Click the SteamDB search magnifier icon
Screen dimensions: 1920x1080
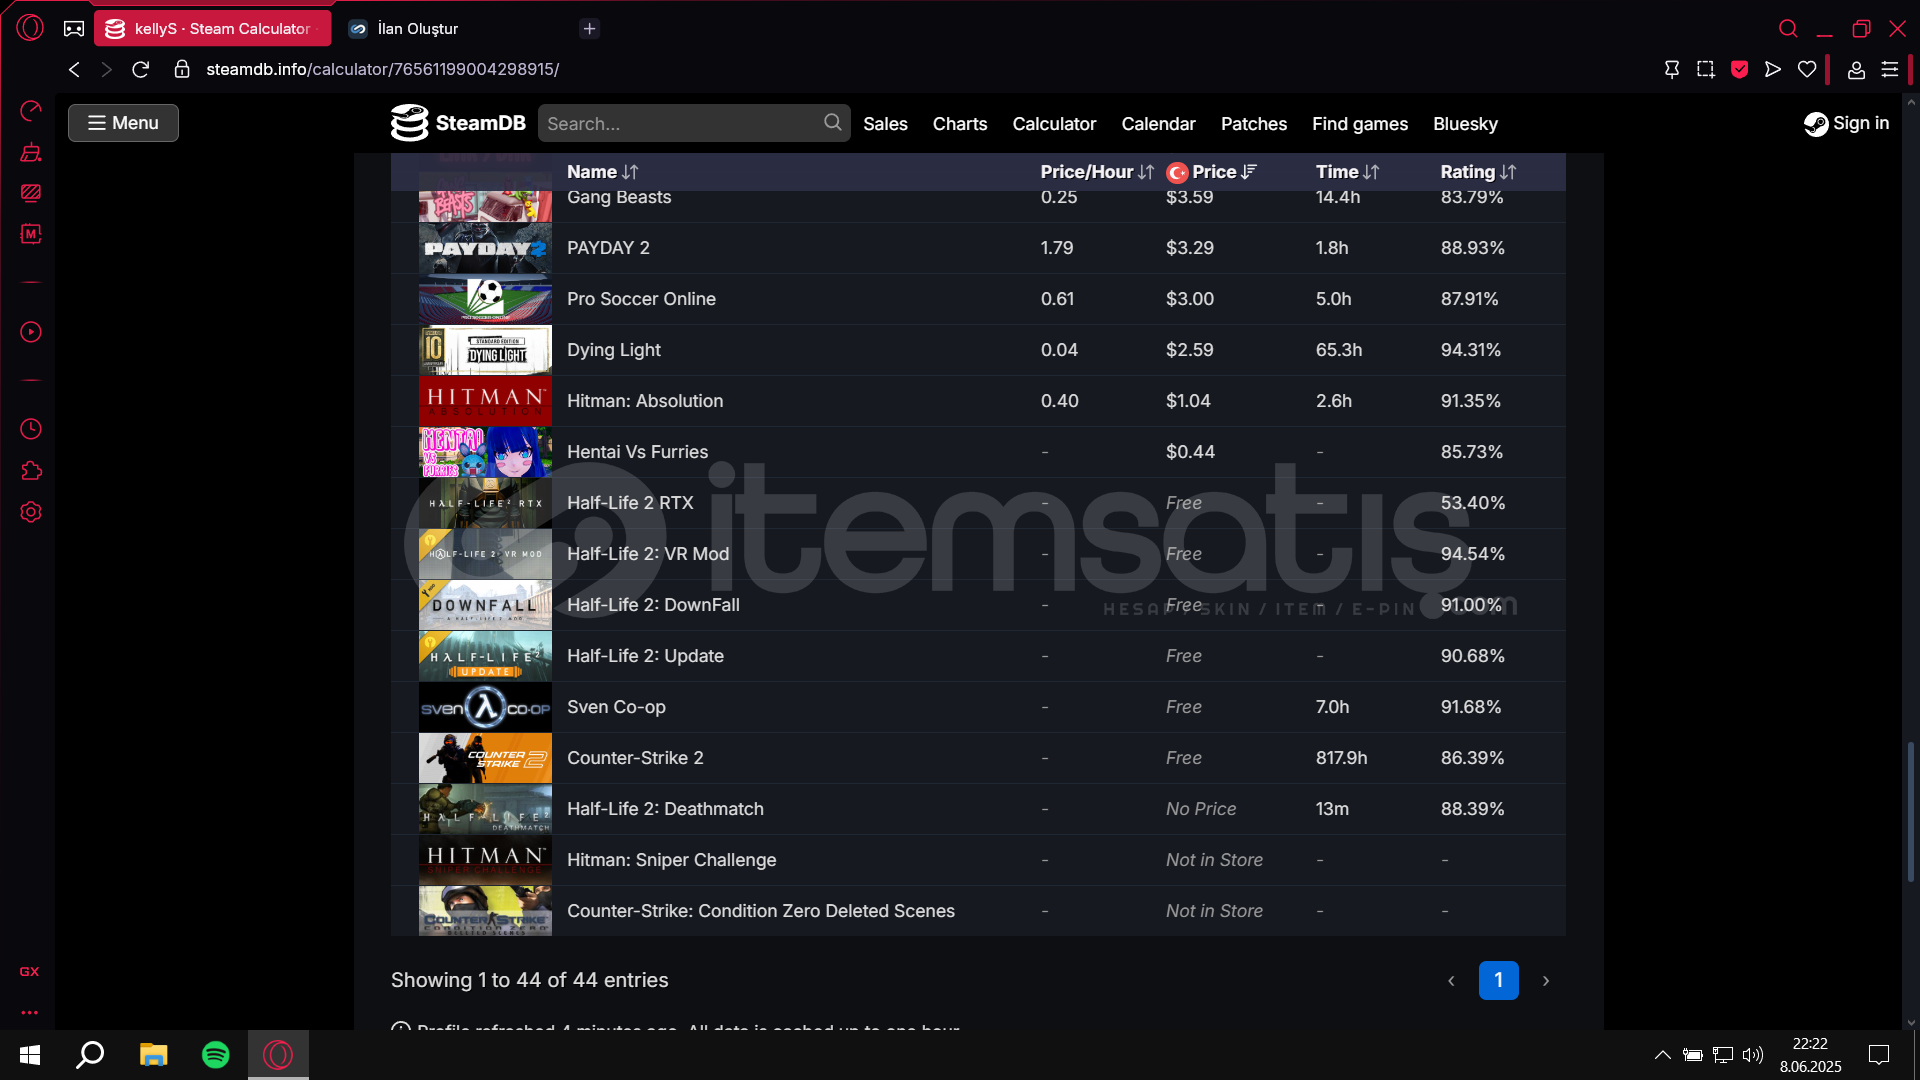[x=833, y=122]
